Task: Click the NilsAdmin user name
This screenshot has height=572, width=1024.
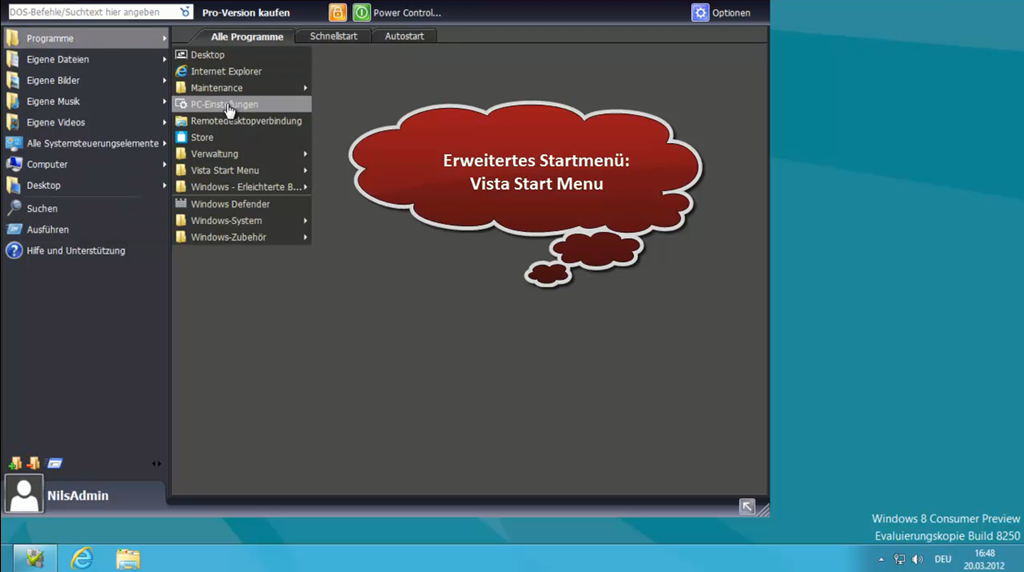Action: tap(78, 496)
